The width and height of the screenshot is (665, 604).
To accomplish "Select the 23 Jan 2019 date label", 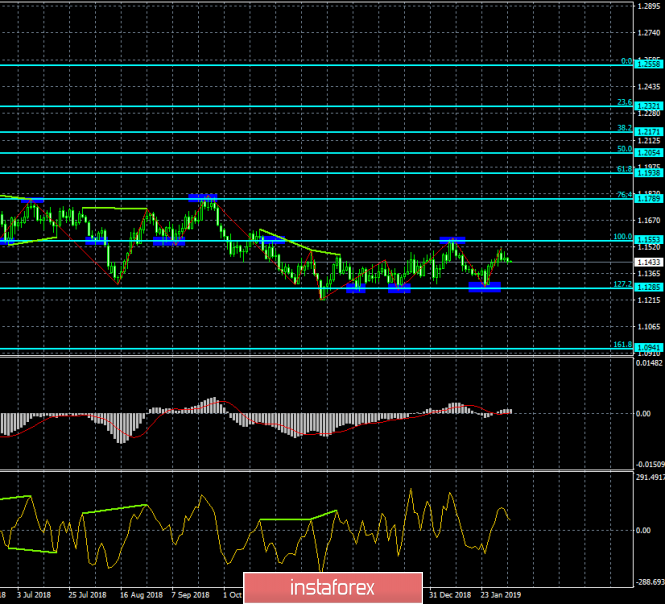I will click(x=503, y=593).
